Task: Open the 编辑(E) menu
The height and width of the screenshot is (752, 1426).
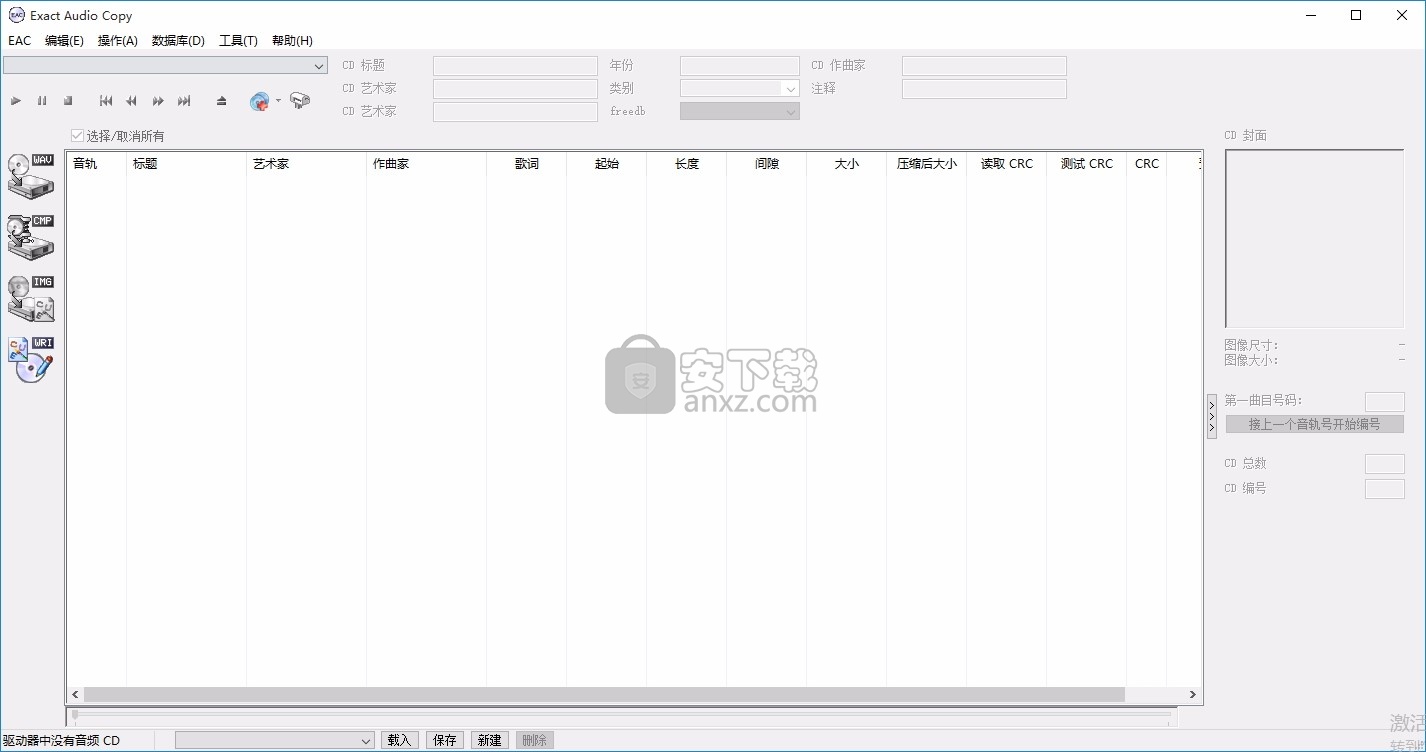Action: pos(64,41)
